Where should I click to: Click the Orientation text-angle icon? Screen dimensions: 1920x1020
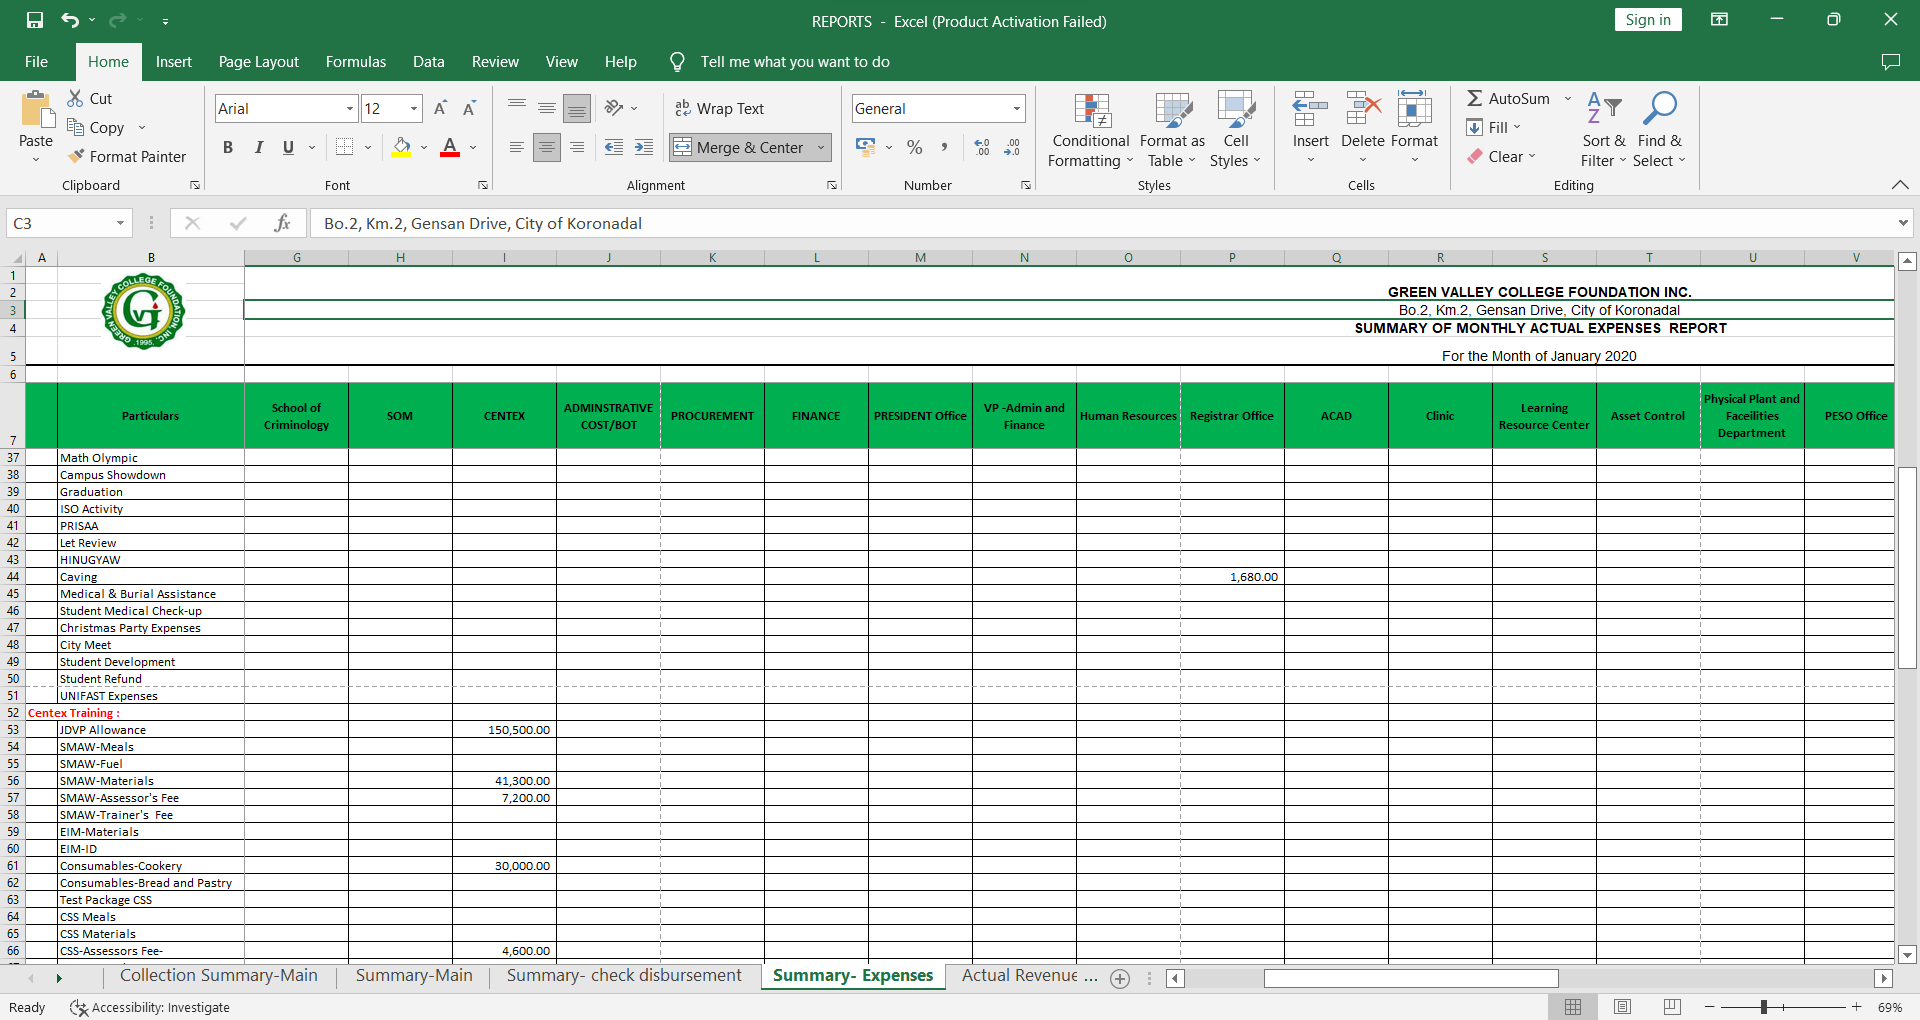click(x=614, y=108)
